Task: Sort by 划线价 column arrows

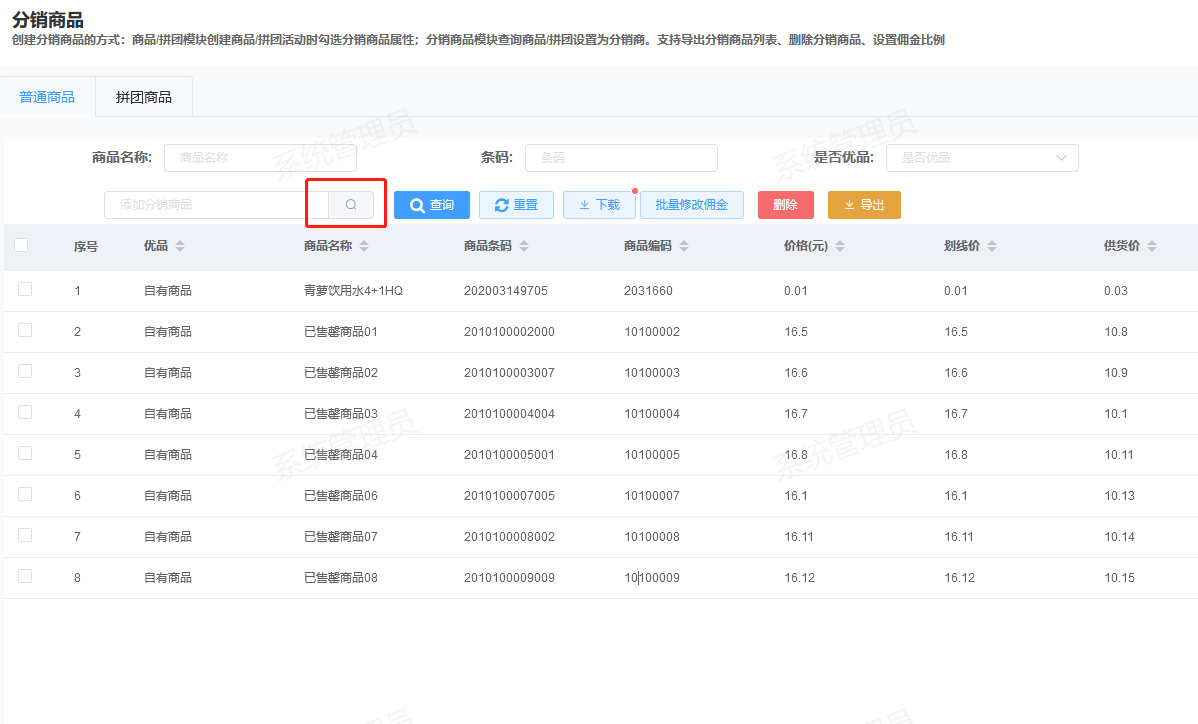Action: [992, 246]
